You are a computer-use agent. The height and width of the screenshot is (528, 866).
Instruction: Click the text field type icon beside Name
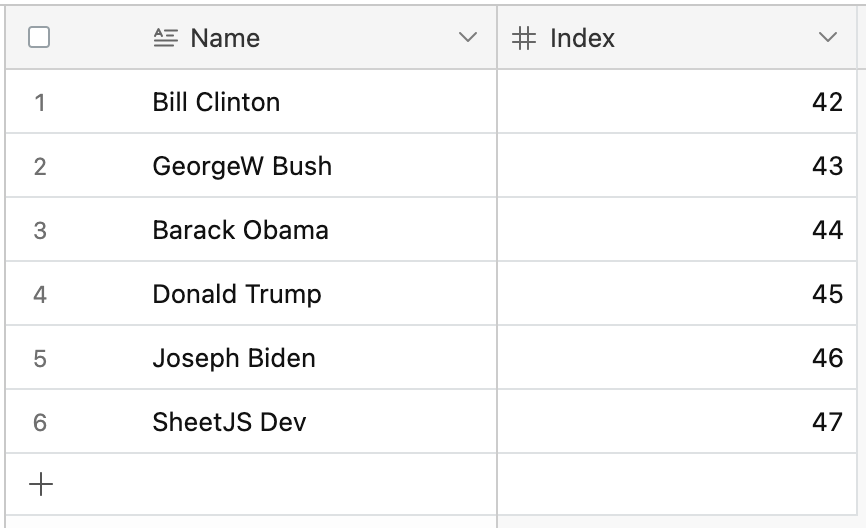click(x=166, y=38)
